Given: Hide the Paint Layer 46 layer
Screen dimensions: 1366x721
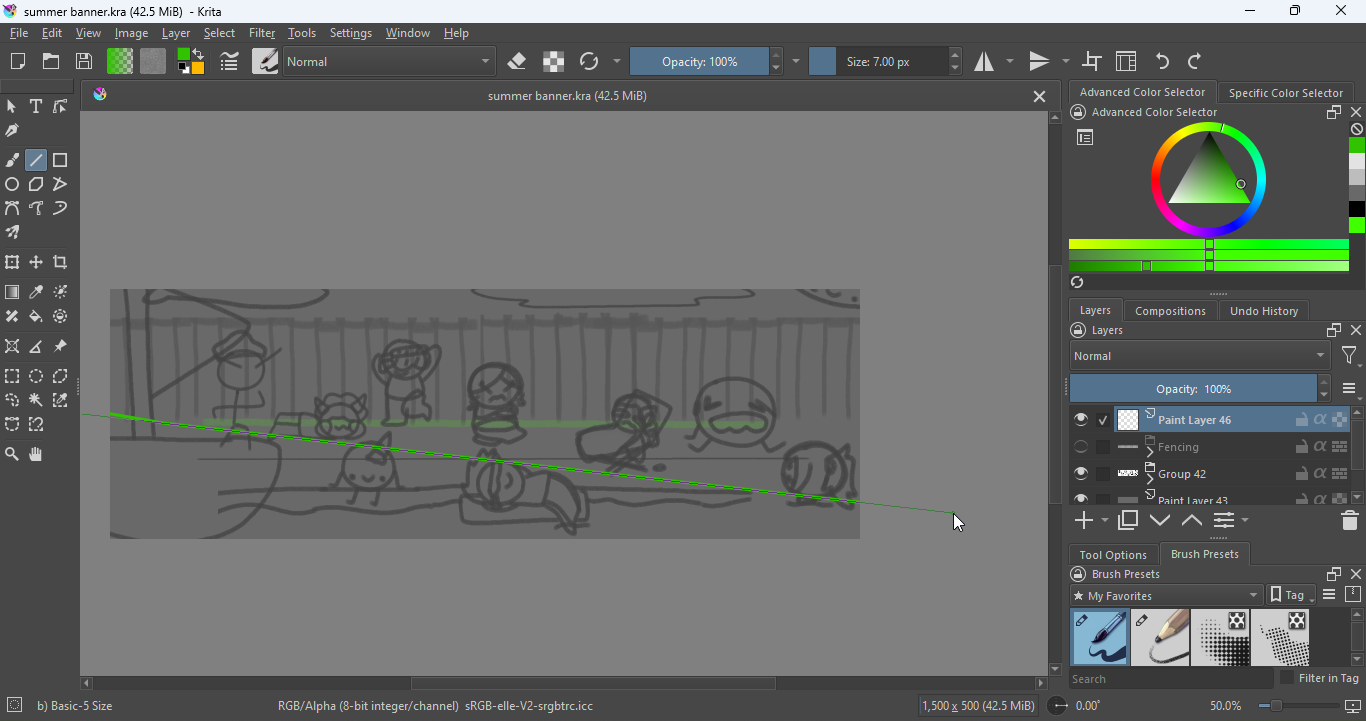Looking at the screenshot, I should tap(1081, 420).
